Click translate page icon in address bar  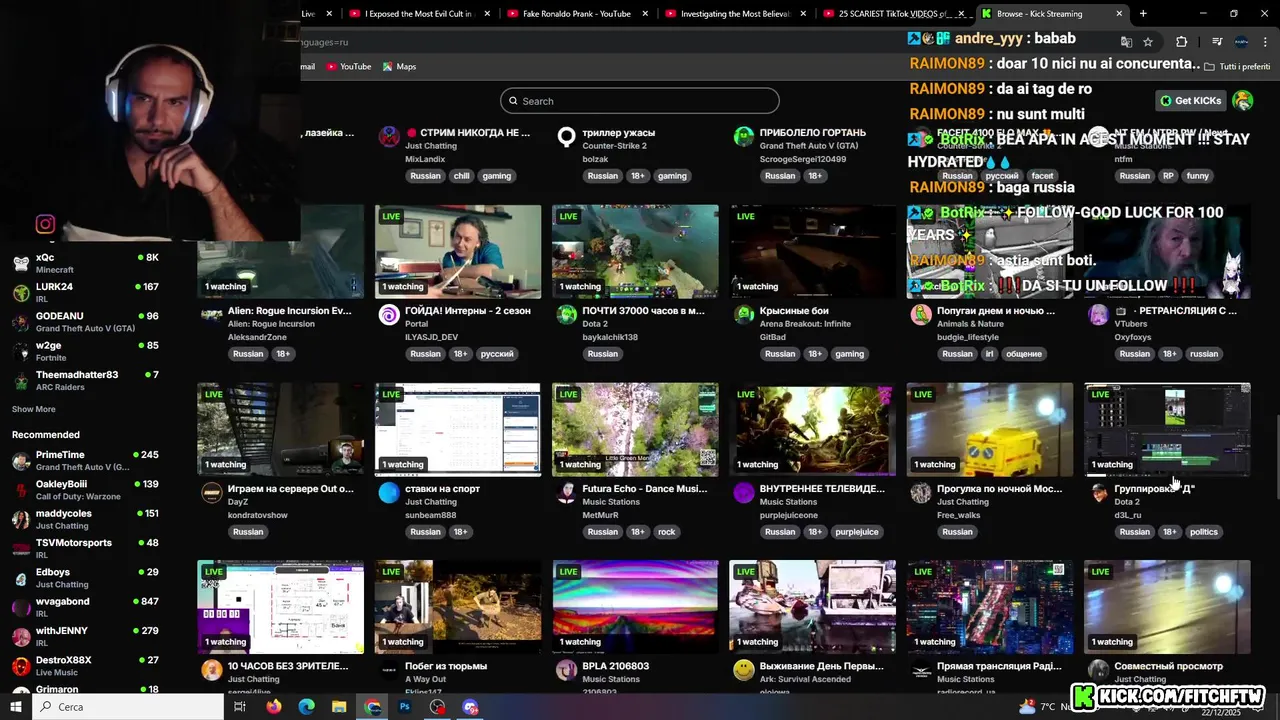point(1126,42)
